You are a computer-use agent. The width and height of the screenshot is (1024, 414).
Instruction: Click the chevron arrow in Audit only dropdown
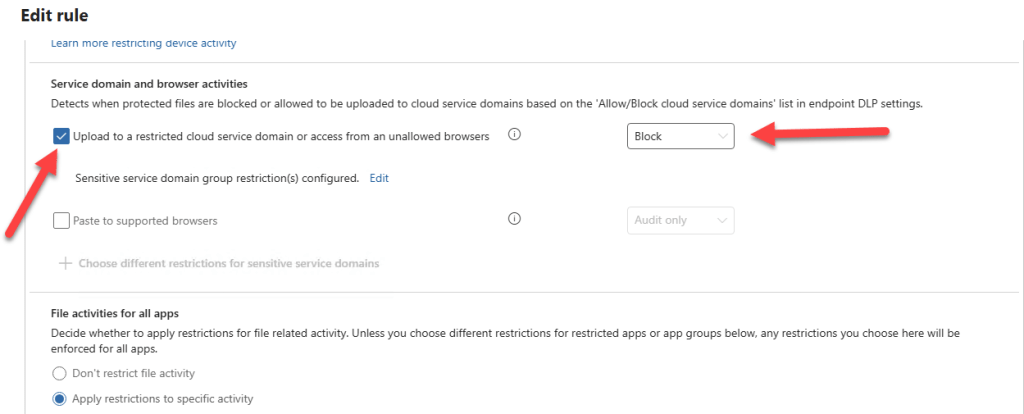coord(722,220)
